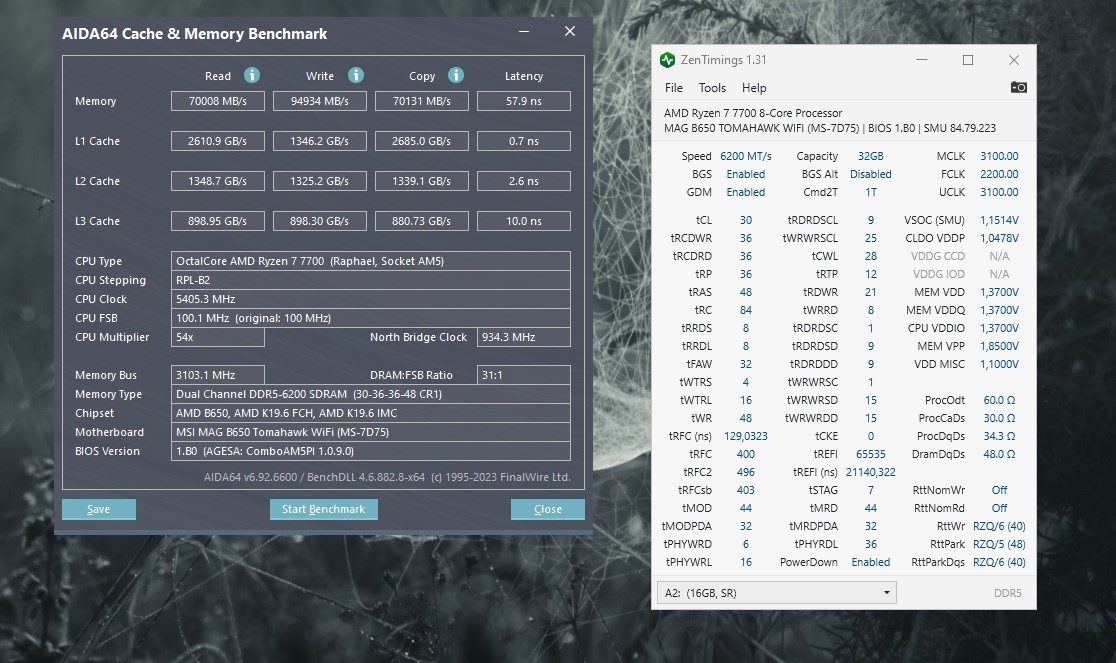
Task: Click the PowerDown value Enabled
Action: pos(870,562)
